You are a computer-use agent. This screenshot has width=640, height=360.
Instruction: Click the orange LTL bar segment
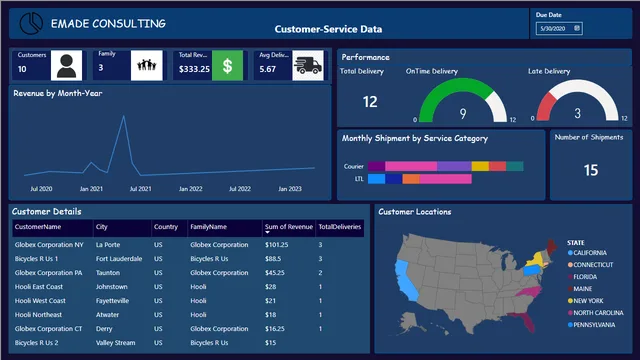pyautogui.click(x=411, y=179)
